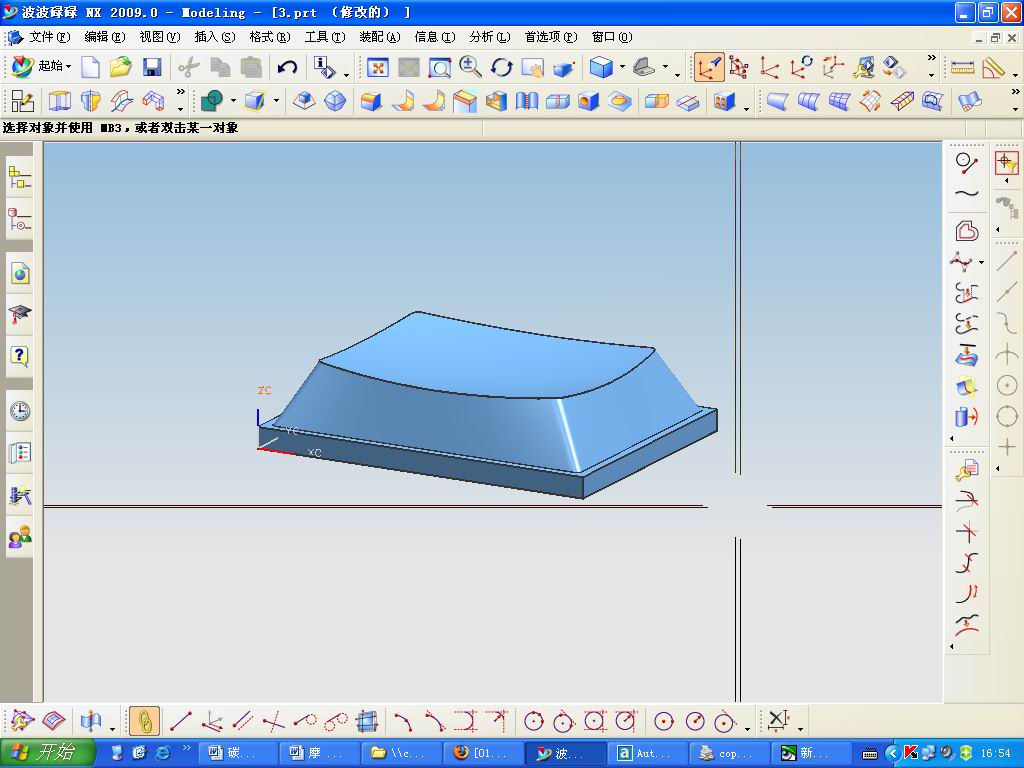Click the 16:54 system clock
This screenshot has height=768, width=1024.
[x=995, y=754]
